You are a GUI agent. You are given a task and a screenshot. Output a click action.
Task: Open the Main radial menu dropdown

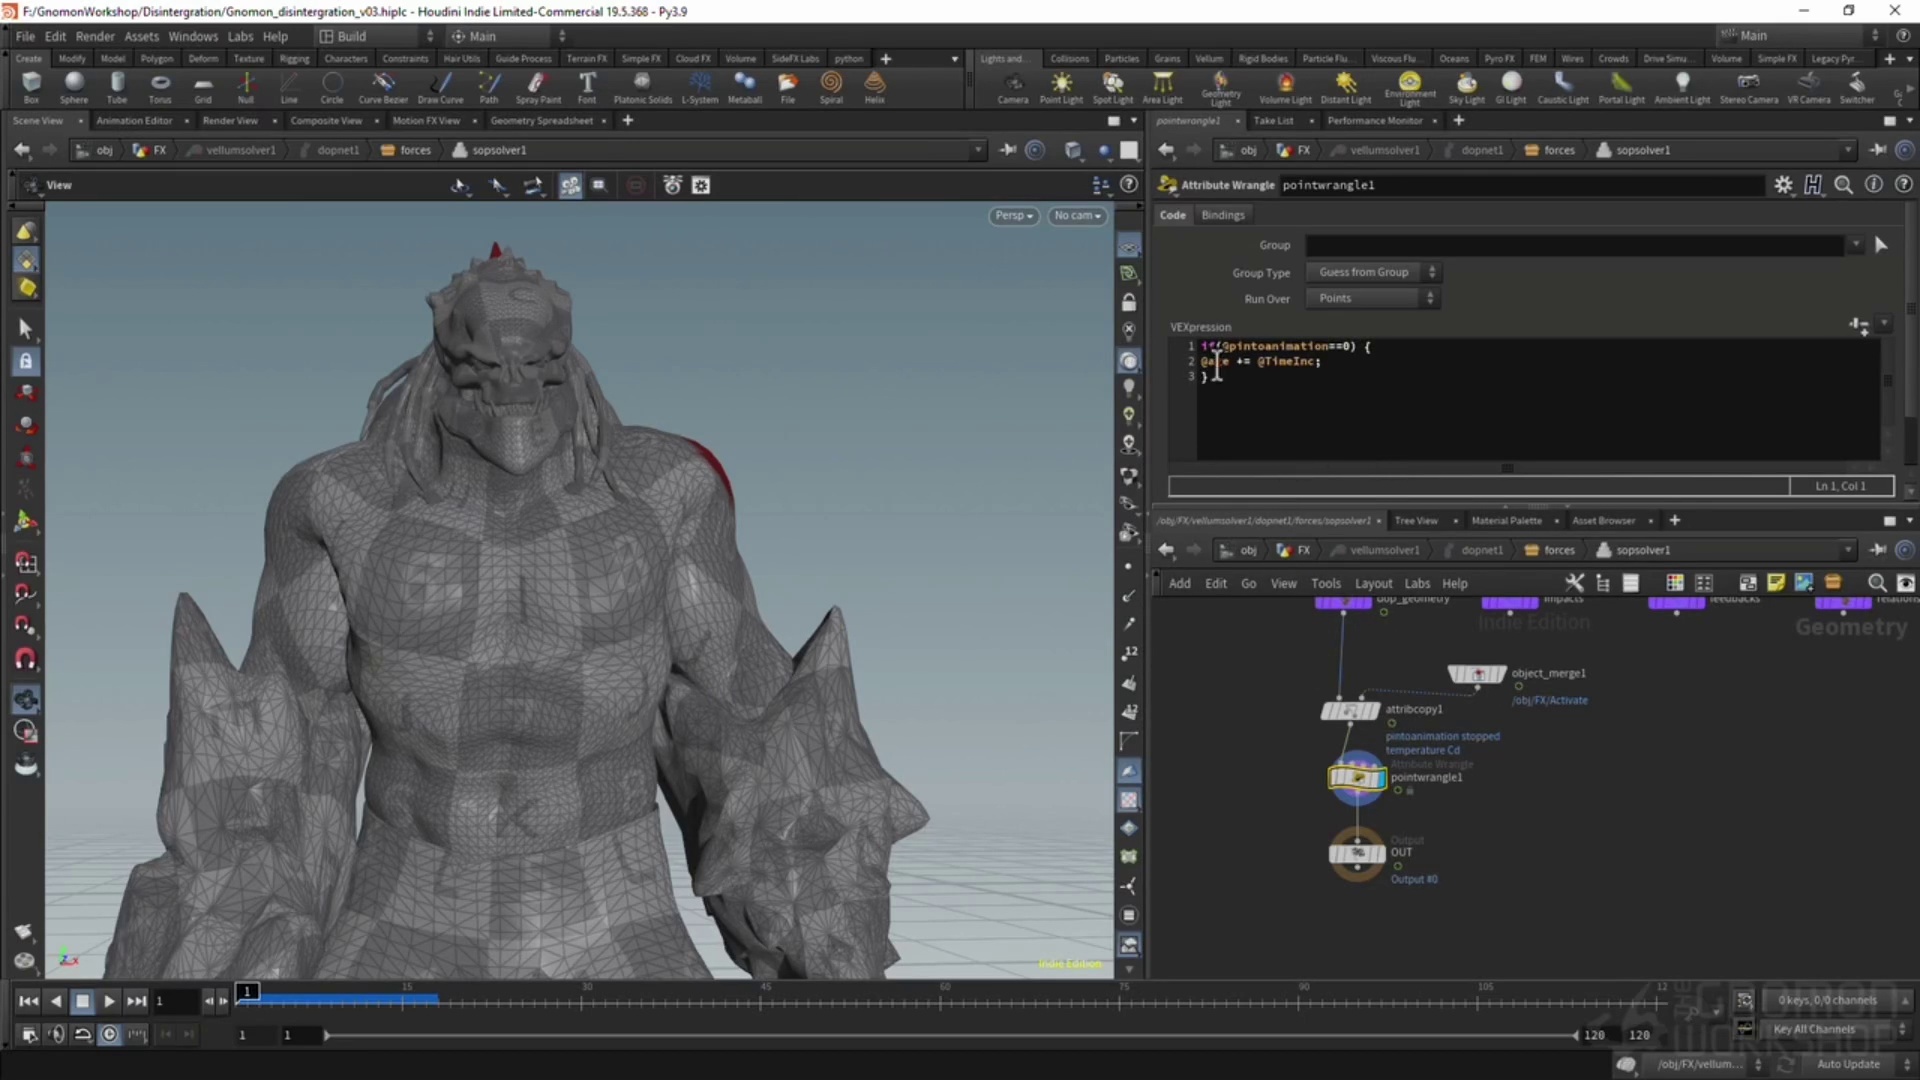click(508, 36)
